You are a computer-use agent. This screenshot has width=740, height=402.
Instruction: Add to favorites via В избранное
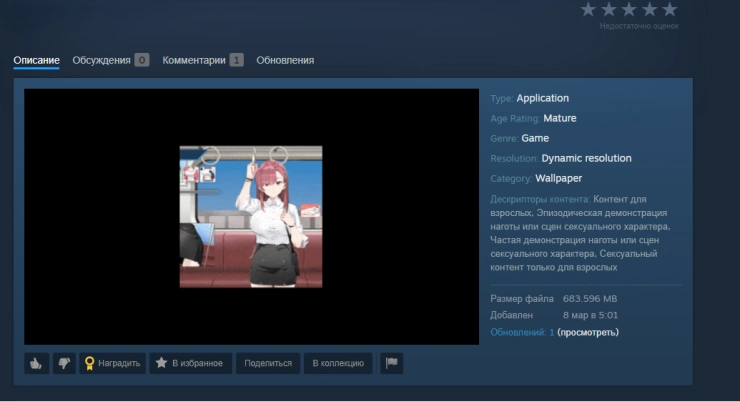(x=191, y=363)
